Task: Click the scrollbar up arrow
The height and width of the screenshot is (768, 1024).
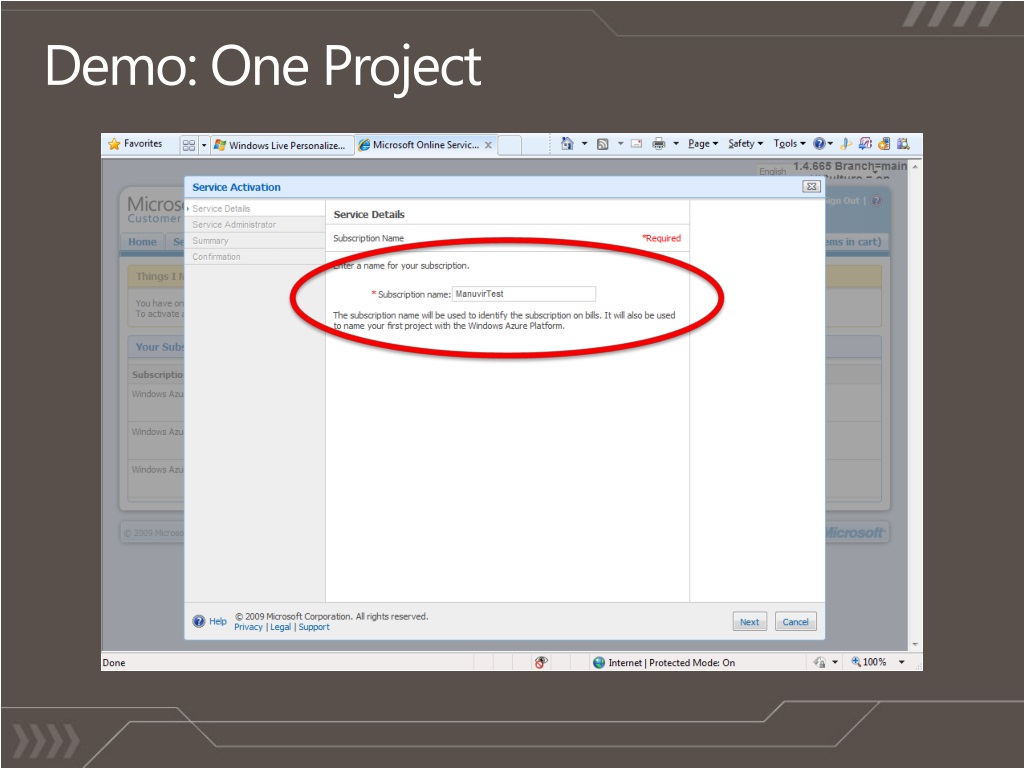Action: tap(915, 167)
